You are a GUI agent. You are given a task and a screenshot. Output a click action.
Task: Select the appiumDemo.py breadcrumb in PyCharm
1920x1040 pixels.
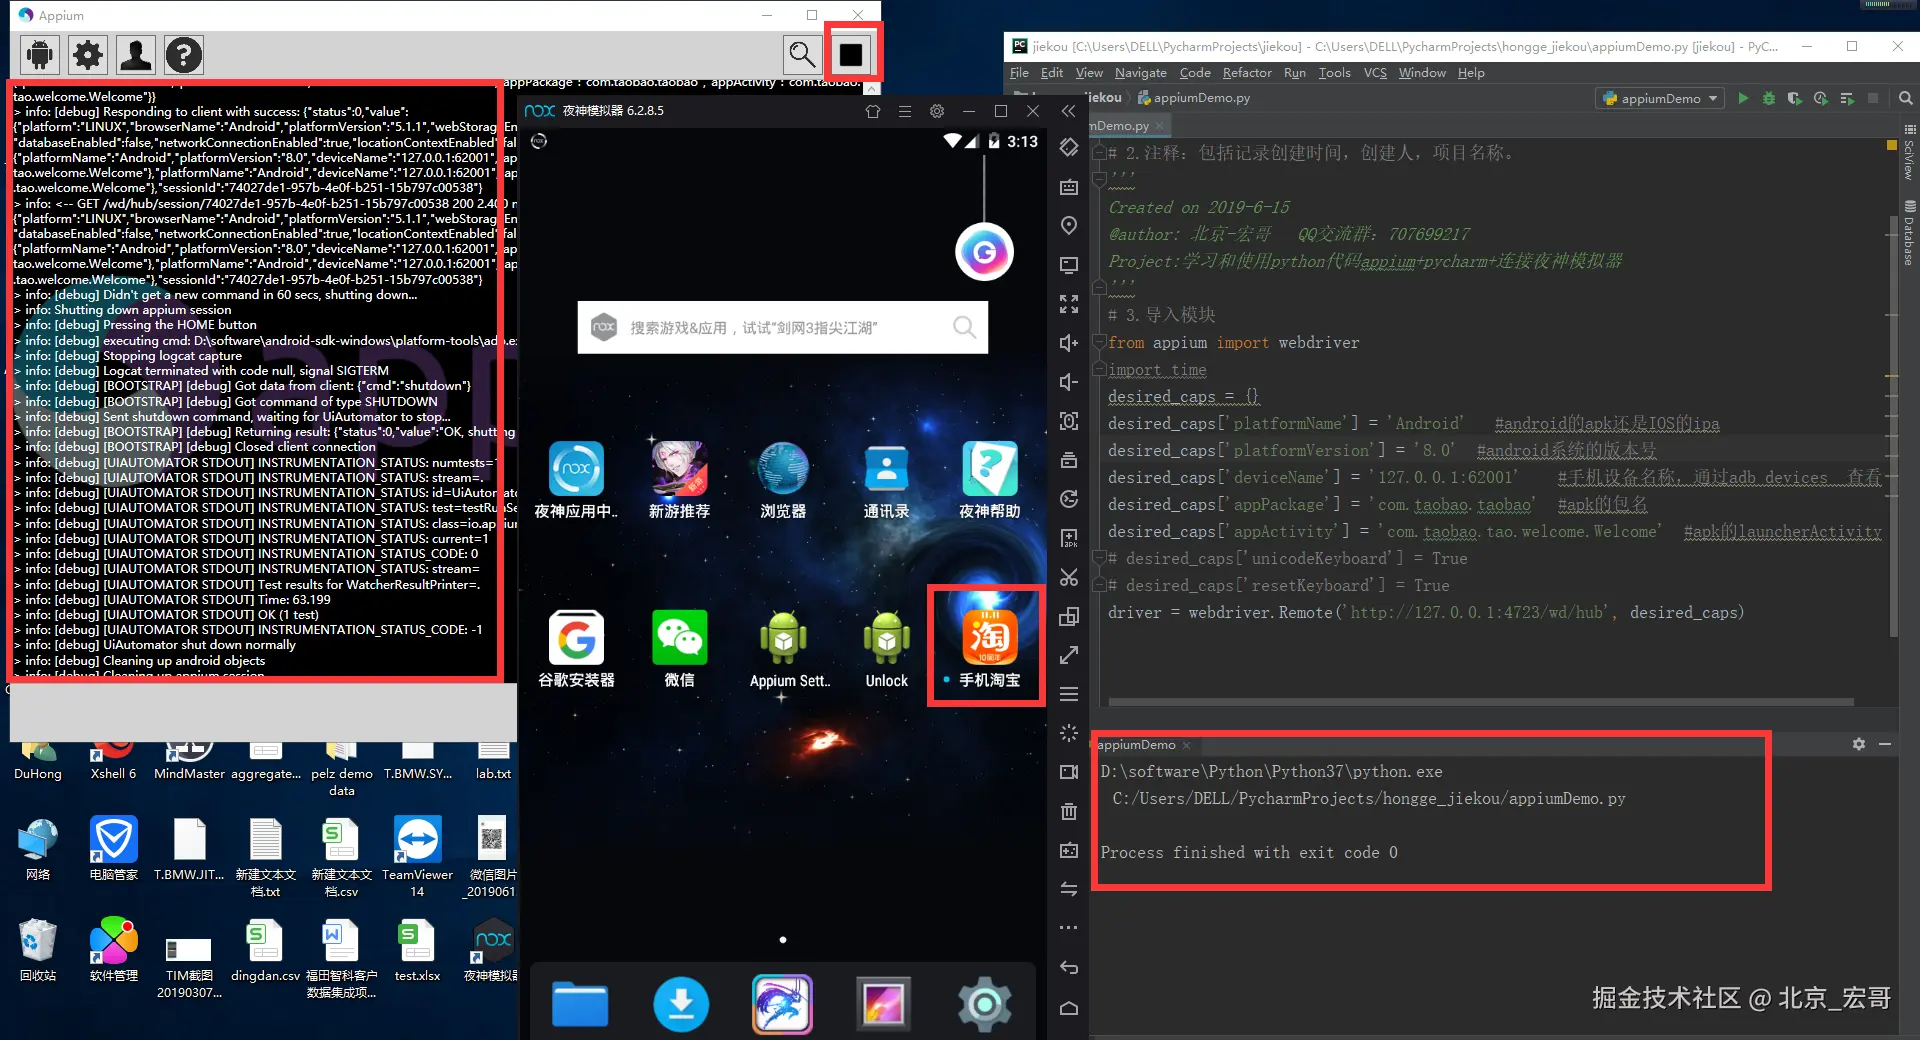1194,98
